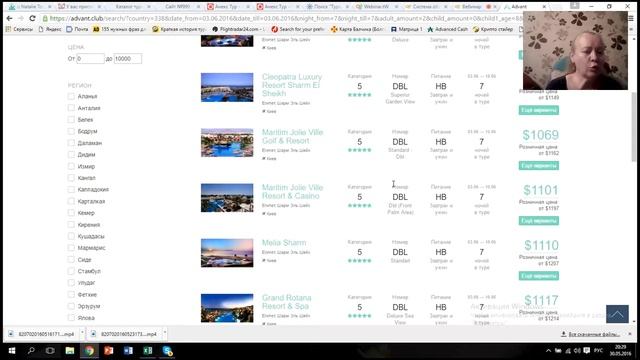This screenshot has width=640, height=360.
Task: Open Cleopatra Luxury Resort thumbnail image
Action: (227, 87)
